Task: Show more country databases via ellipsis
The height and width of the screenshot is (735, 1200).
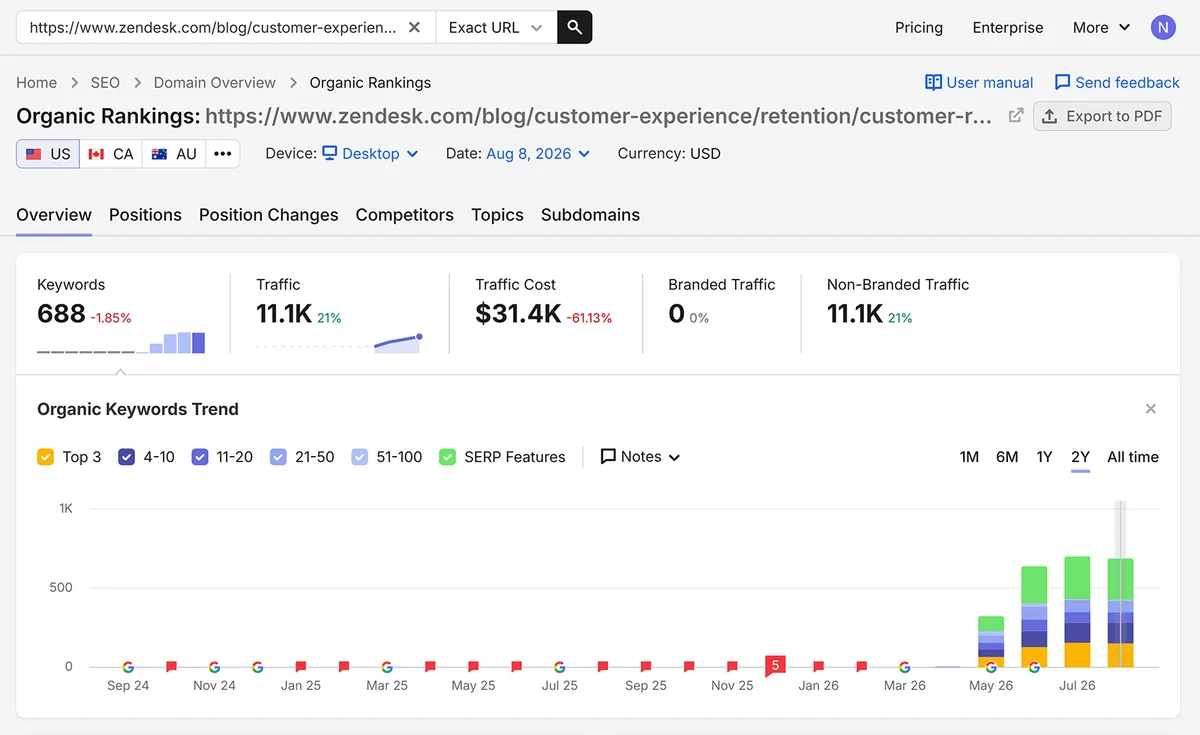Action: click(x=222, y=154)
